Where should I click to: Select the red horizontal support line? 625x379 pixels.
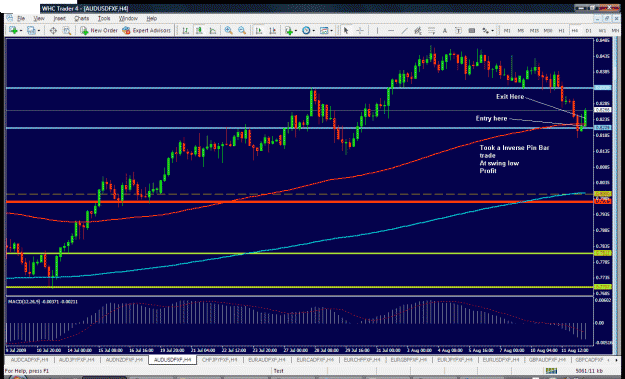pyautogui.click(x=299, y=202)
